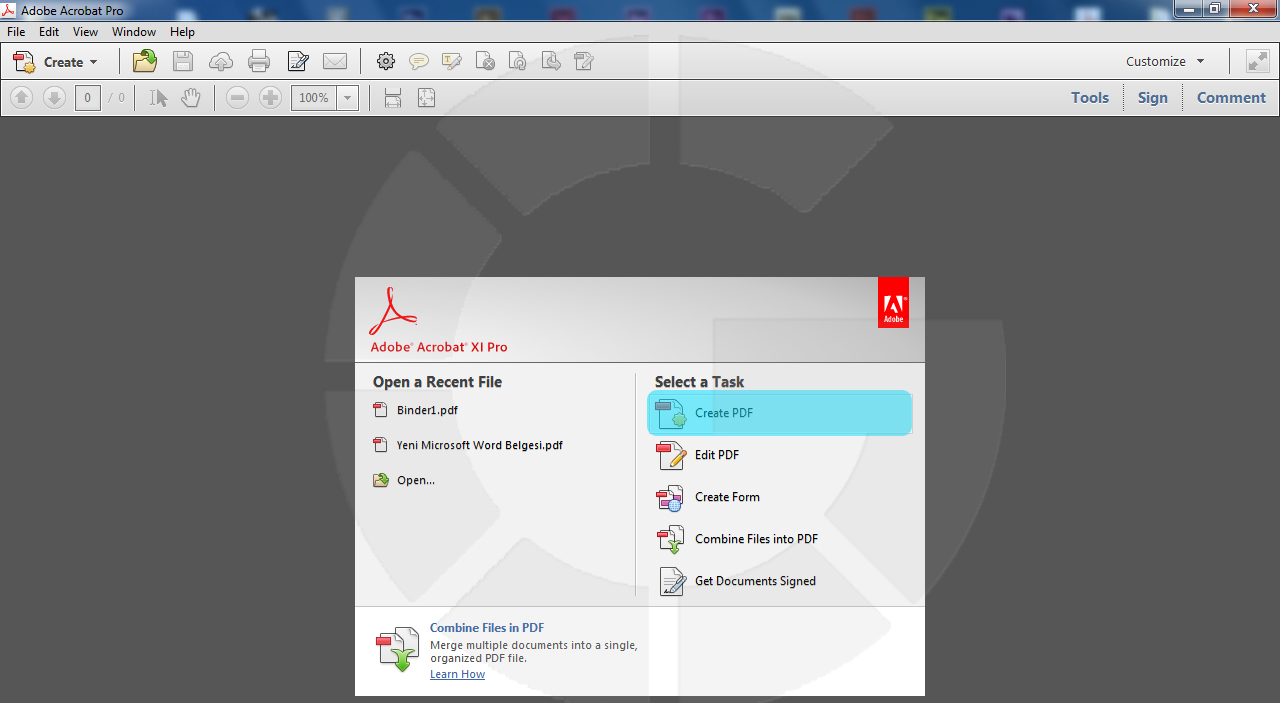1280x703 pixels.
Task: Click the extract page icon
Action: tap(551, 62)
